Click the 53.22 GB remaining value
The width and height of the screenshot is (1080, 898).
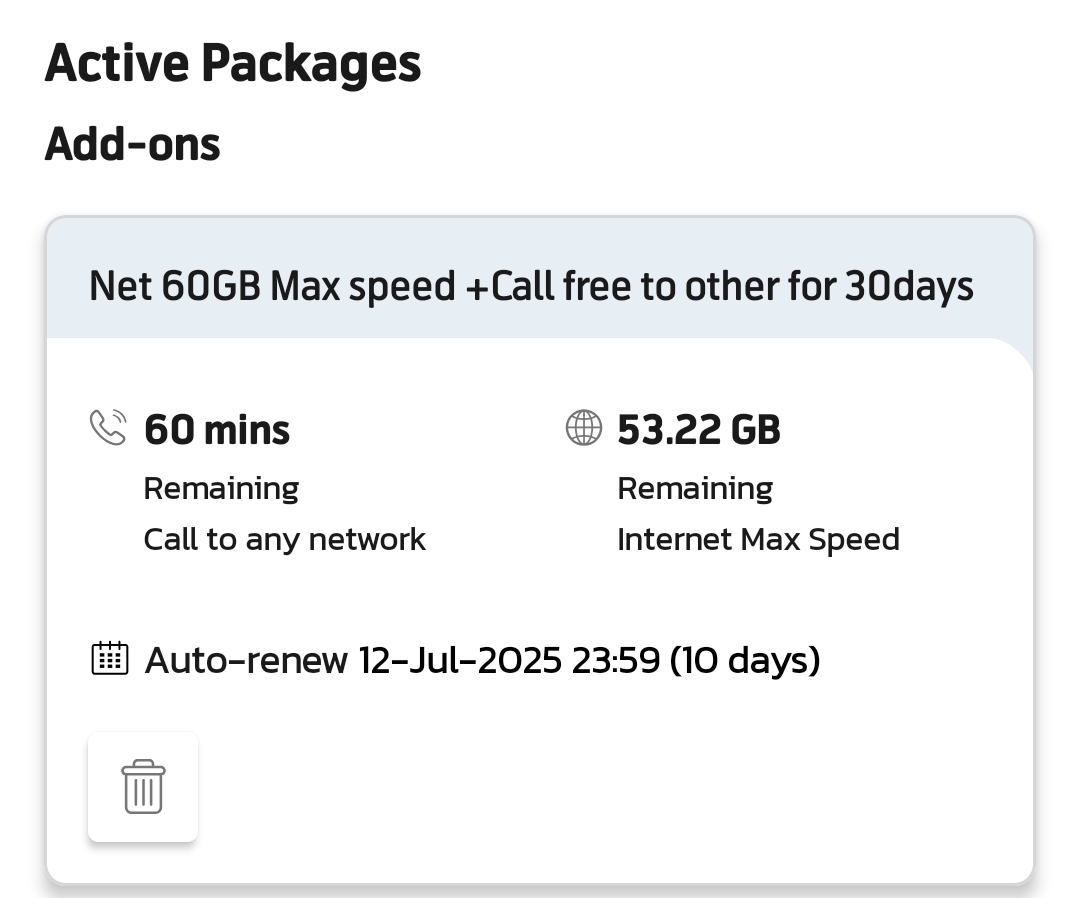coord(698,430)
